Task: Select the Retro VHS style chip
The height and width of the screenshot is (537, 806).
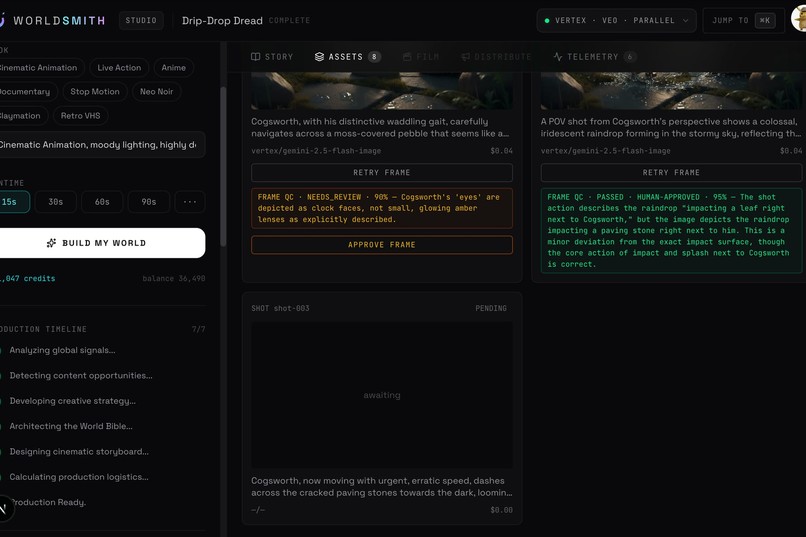Action: [81, 116]
